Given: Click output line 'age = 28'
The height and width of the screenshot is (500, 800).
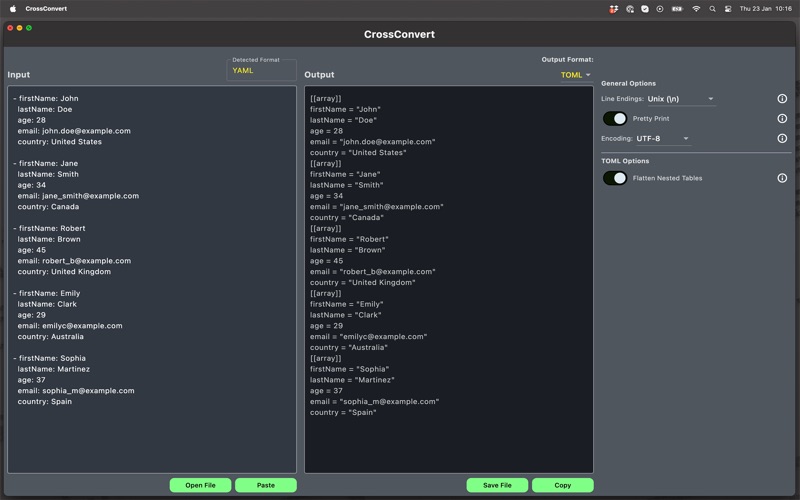Looking at the screenshot, I should click(327, 131).
